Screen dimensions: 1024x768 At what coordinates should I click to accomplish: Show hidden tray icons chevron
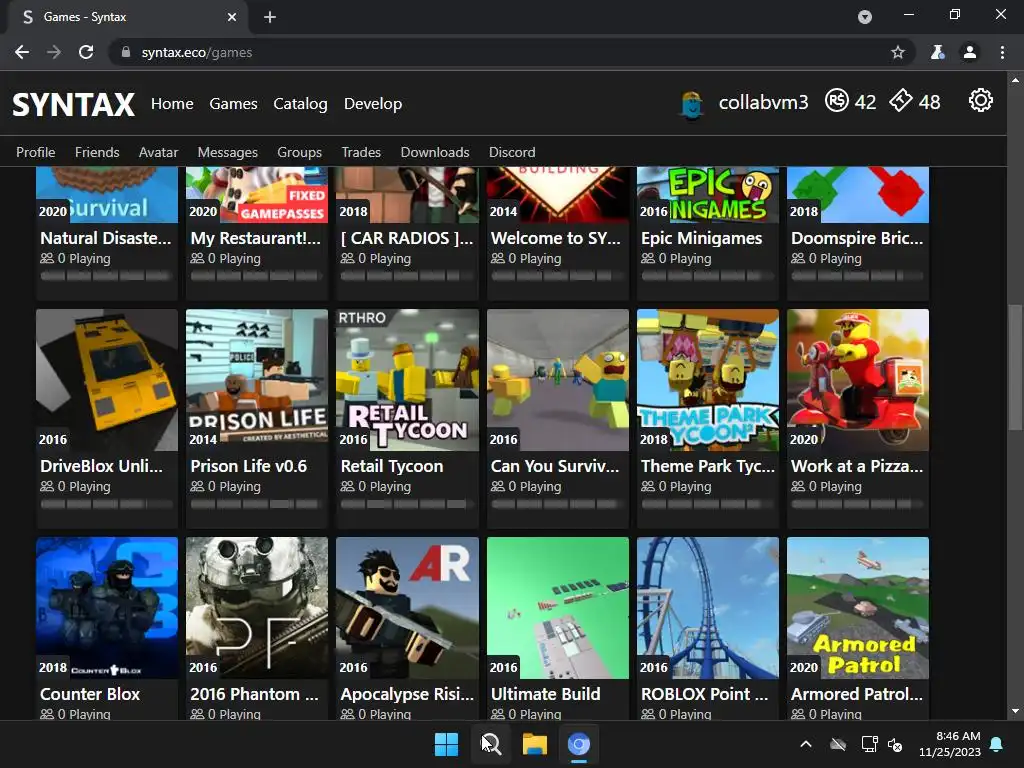(x=806, y=744)
